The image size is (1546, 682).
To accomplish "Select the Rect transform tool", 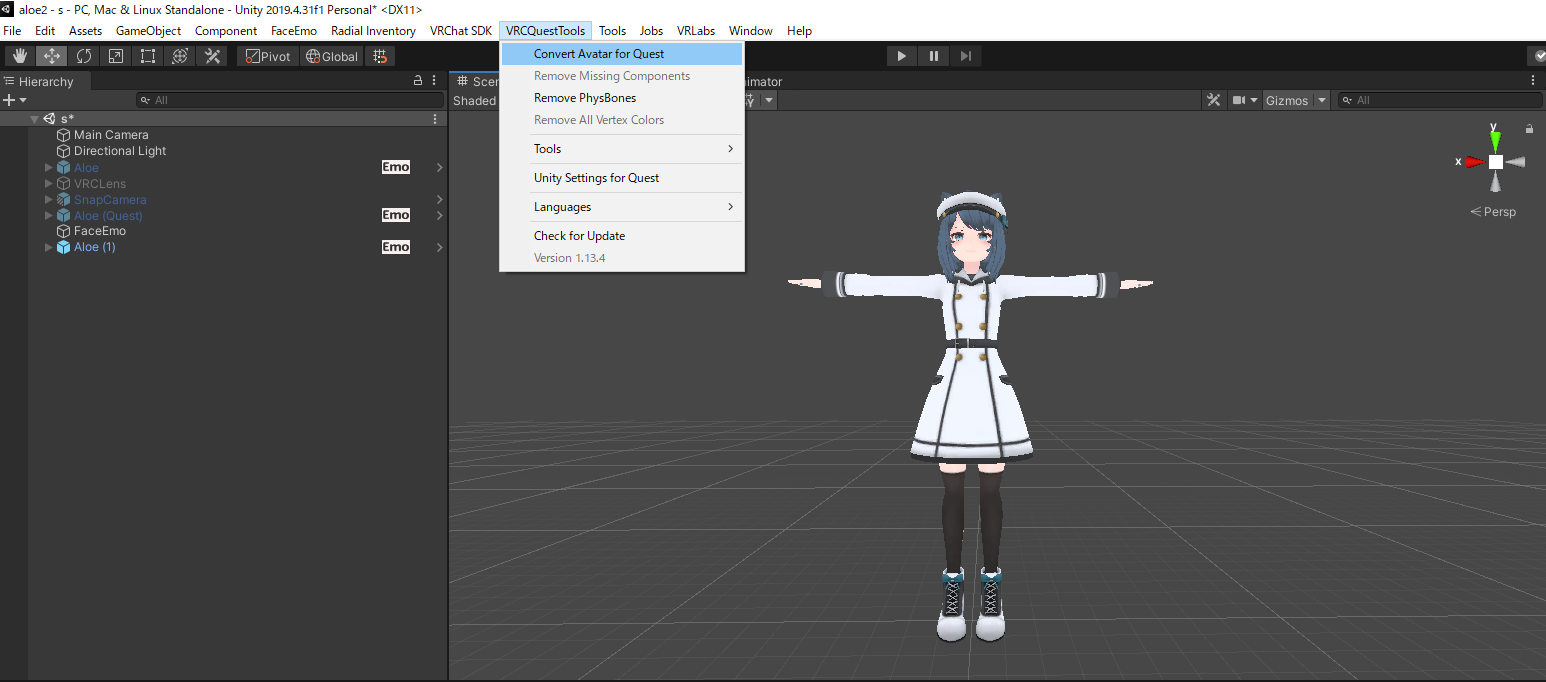I will (x=148, y=56).
